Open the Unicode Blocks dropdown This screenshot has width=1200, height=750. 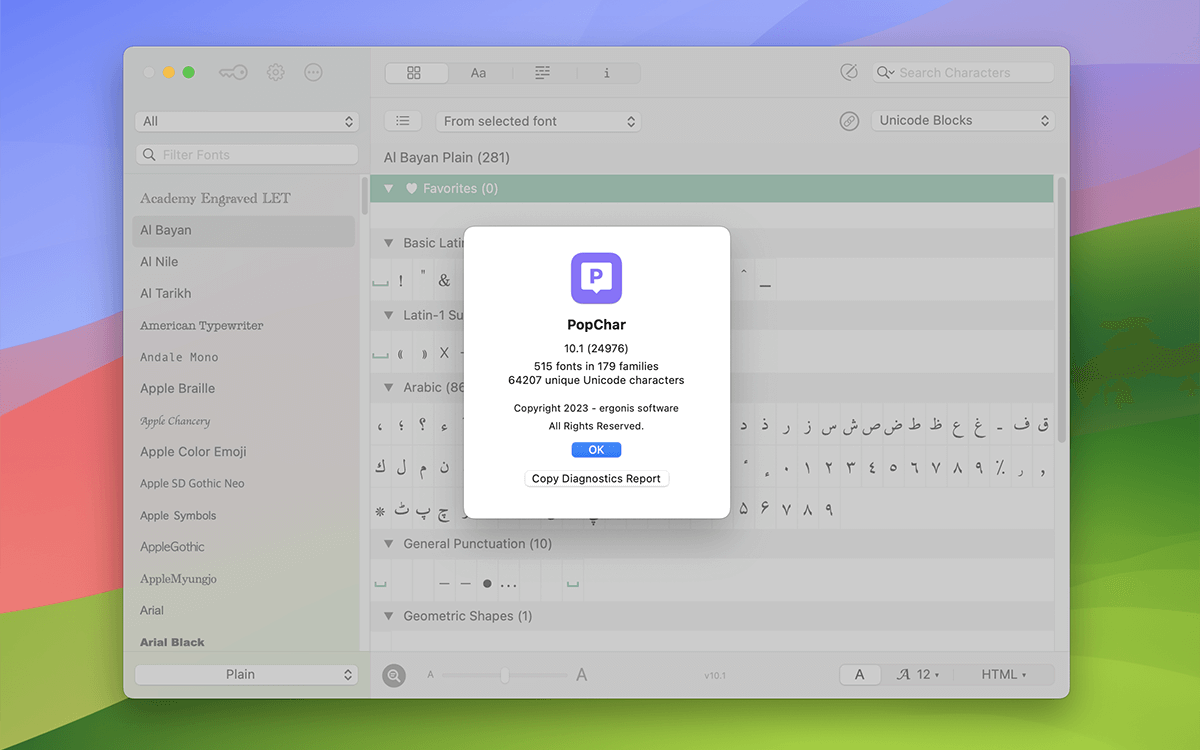(x=964, y=120)
